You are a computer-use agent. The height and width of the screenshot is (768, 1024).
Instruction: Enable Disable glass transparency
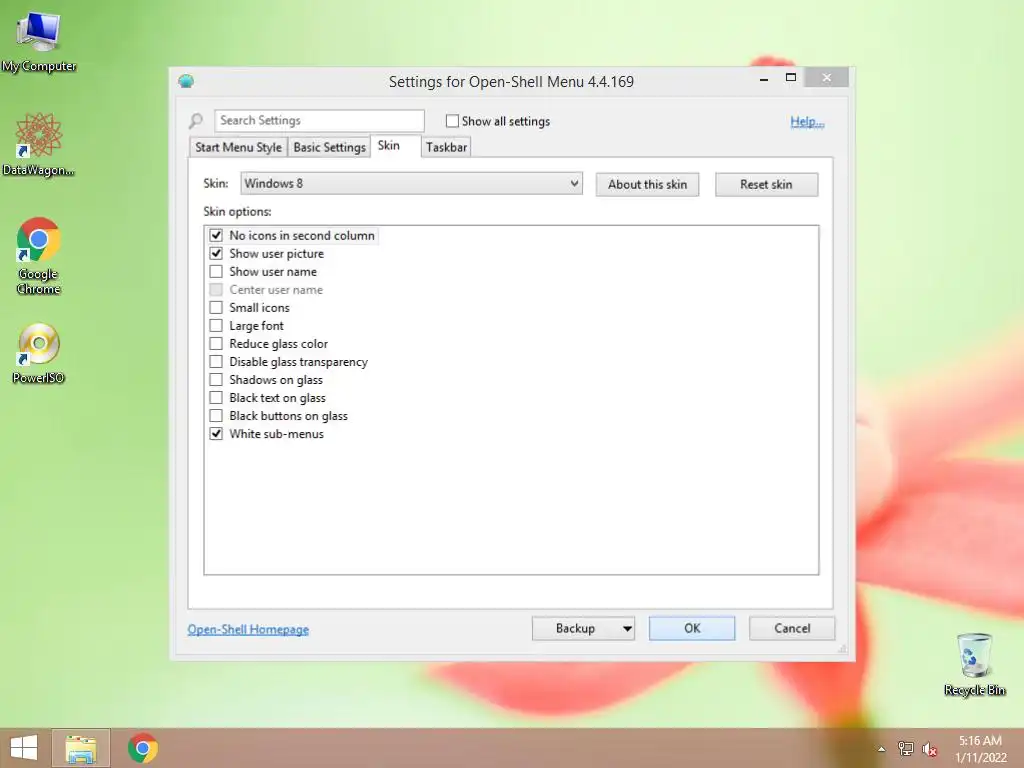pos(216,362)
